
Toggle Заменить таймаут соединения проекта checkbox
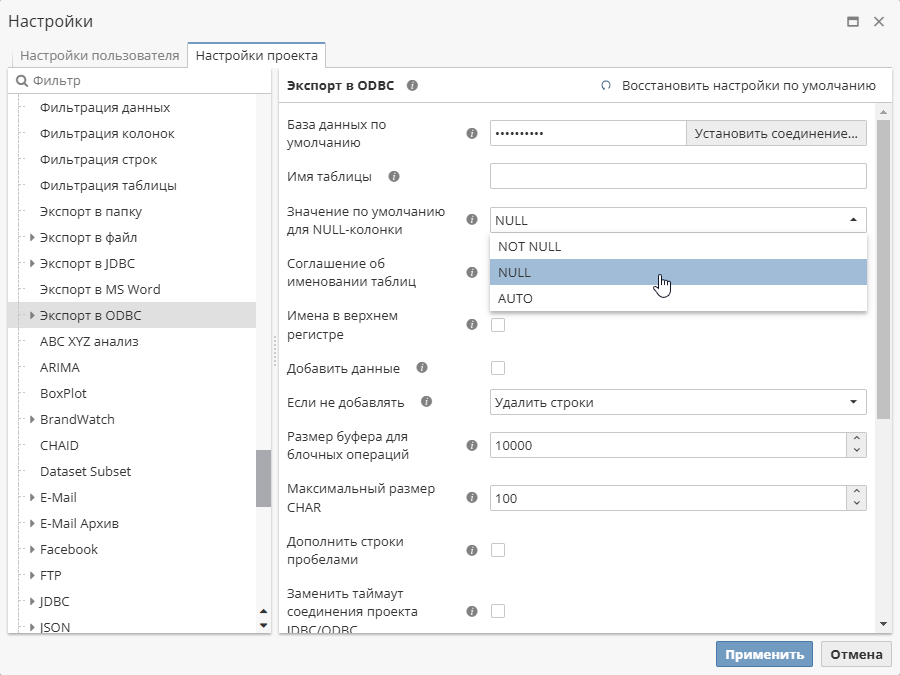point(498,611)
